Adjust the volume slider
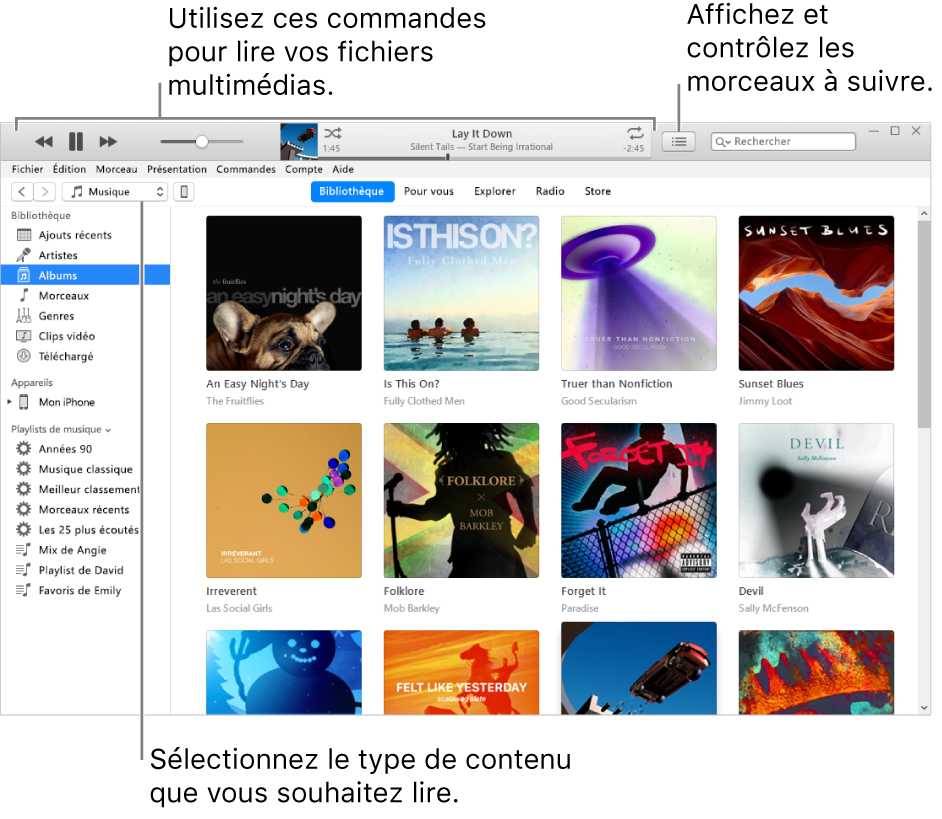This screenshot has width=942, height=819. (x=200, y=141)
